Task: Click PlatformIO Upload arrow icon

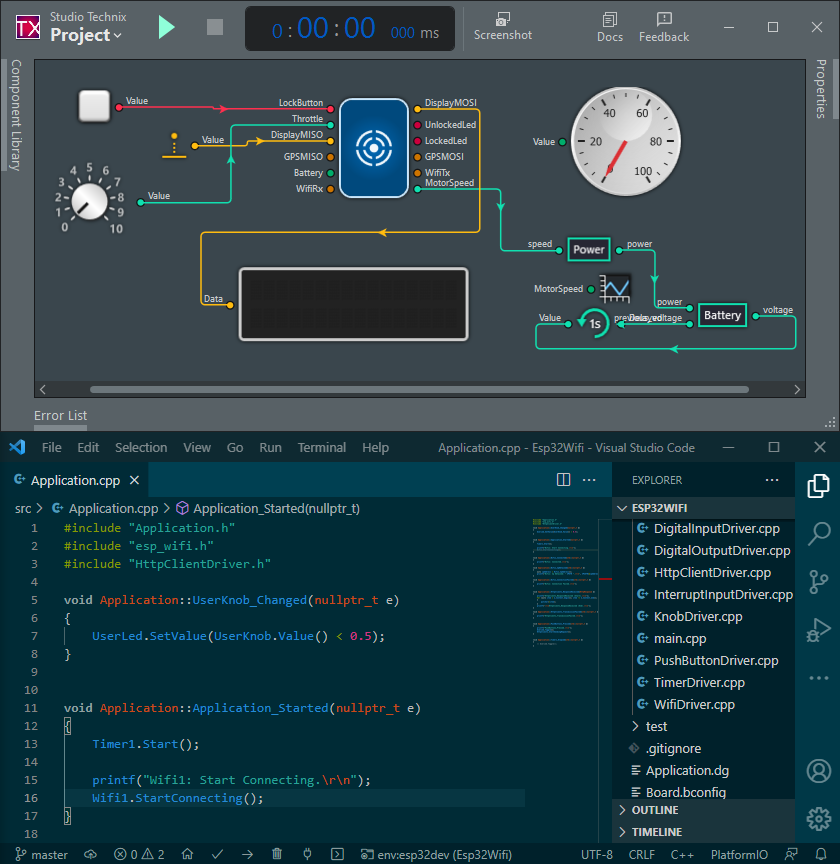Action: [x=247, y=854]
